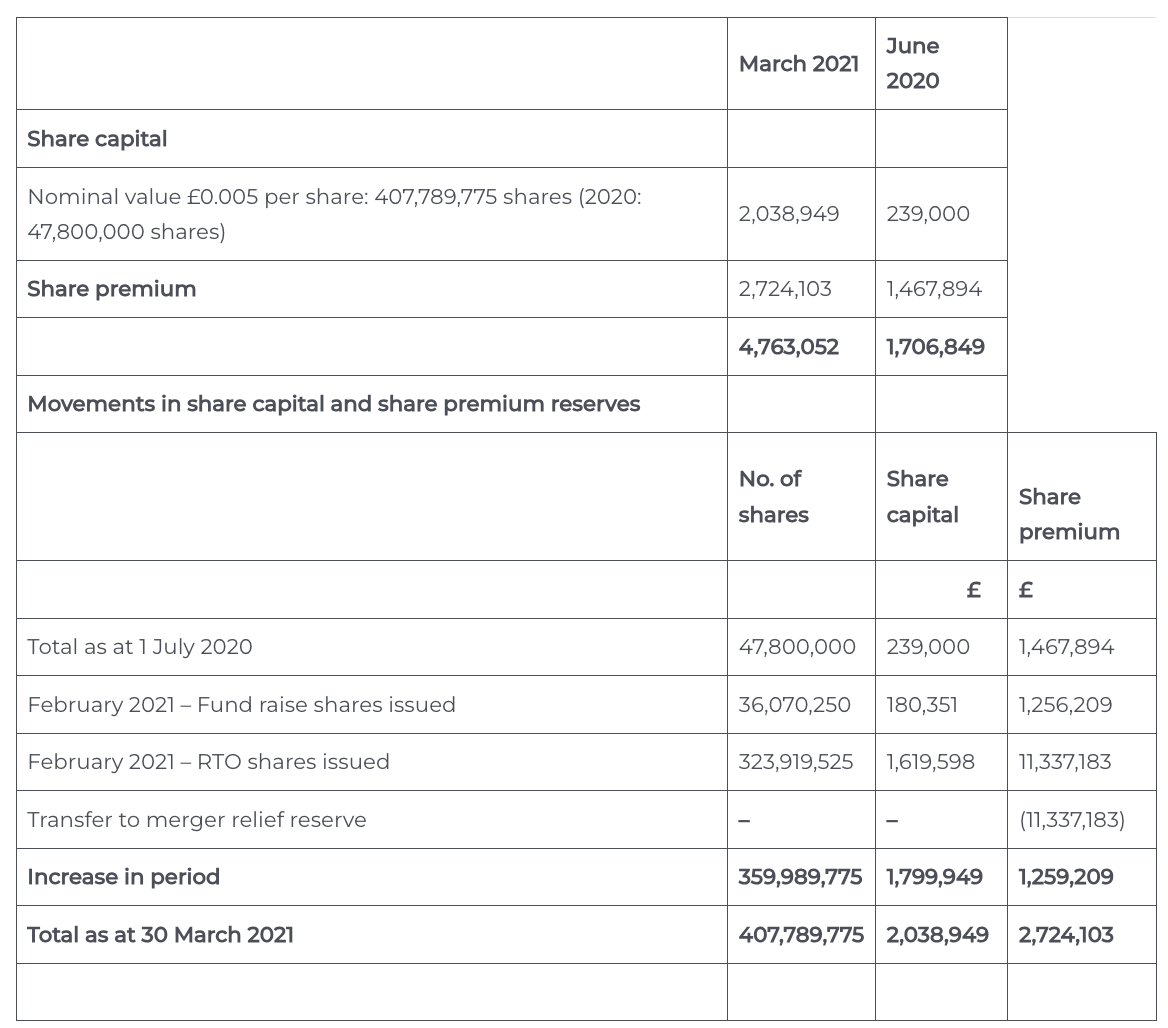Click the nominal value £0.005 per share description
1168x1028 pixels.
pyautogui.click(x=334, y=214)
